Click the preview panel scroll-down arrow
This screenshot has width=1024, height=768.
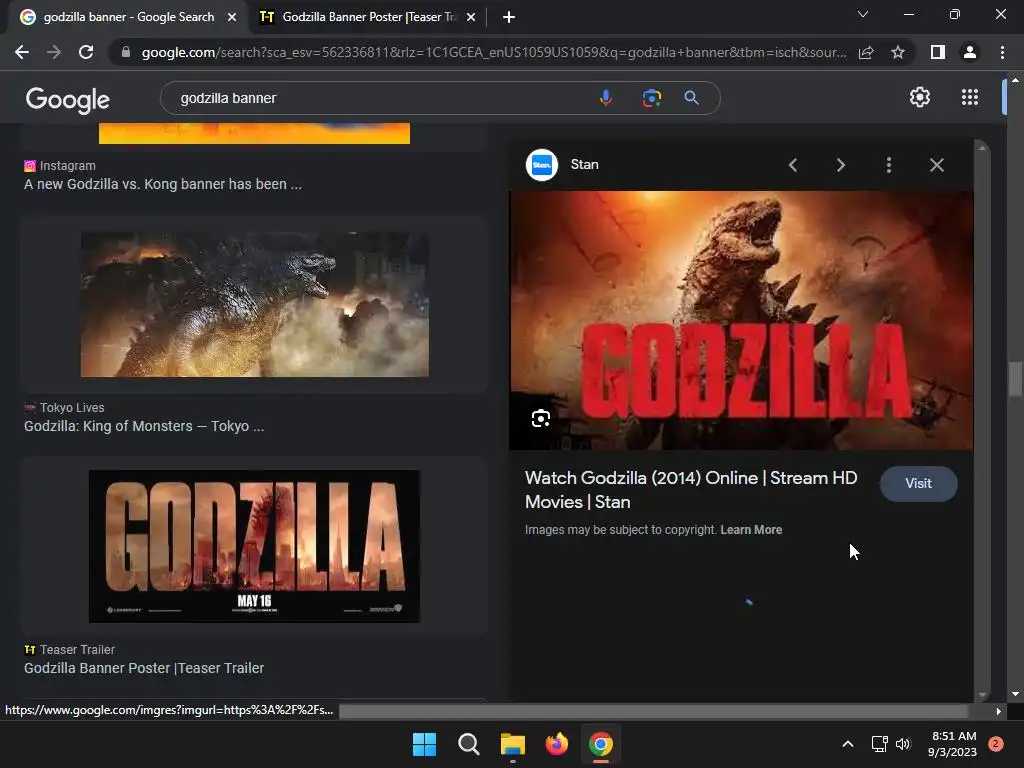982,696
